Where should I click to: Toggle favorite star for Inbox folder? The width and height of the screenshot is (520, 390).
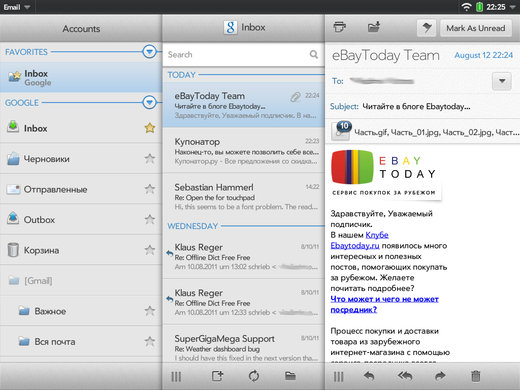coord(150,128)
